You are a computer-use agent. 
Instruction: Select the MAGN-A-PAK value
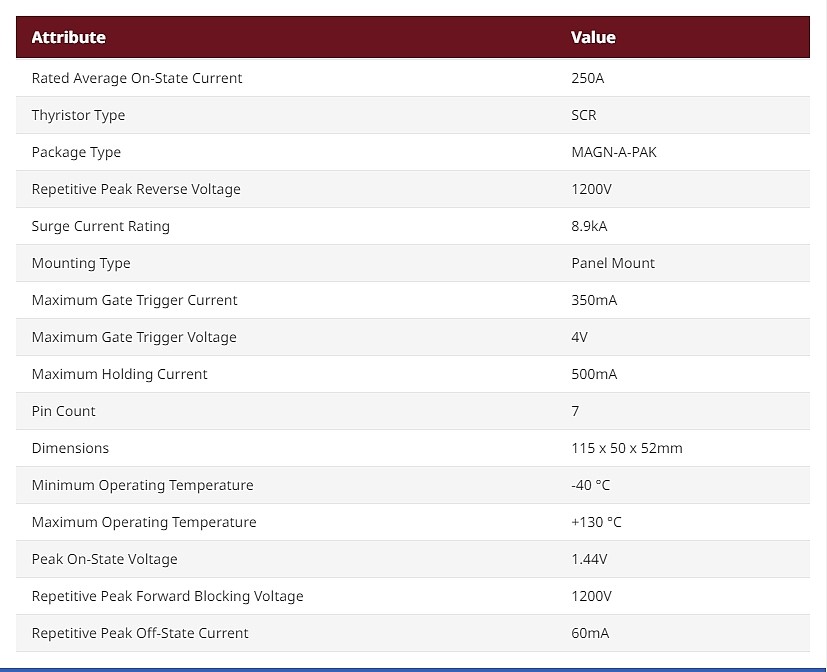tap(614, 152)
